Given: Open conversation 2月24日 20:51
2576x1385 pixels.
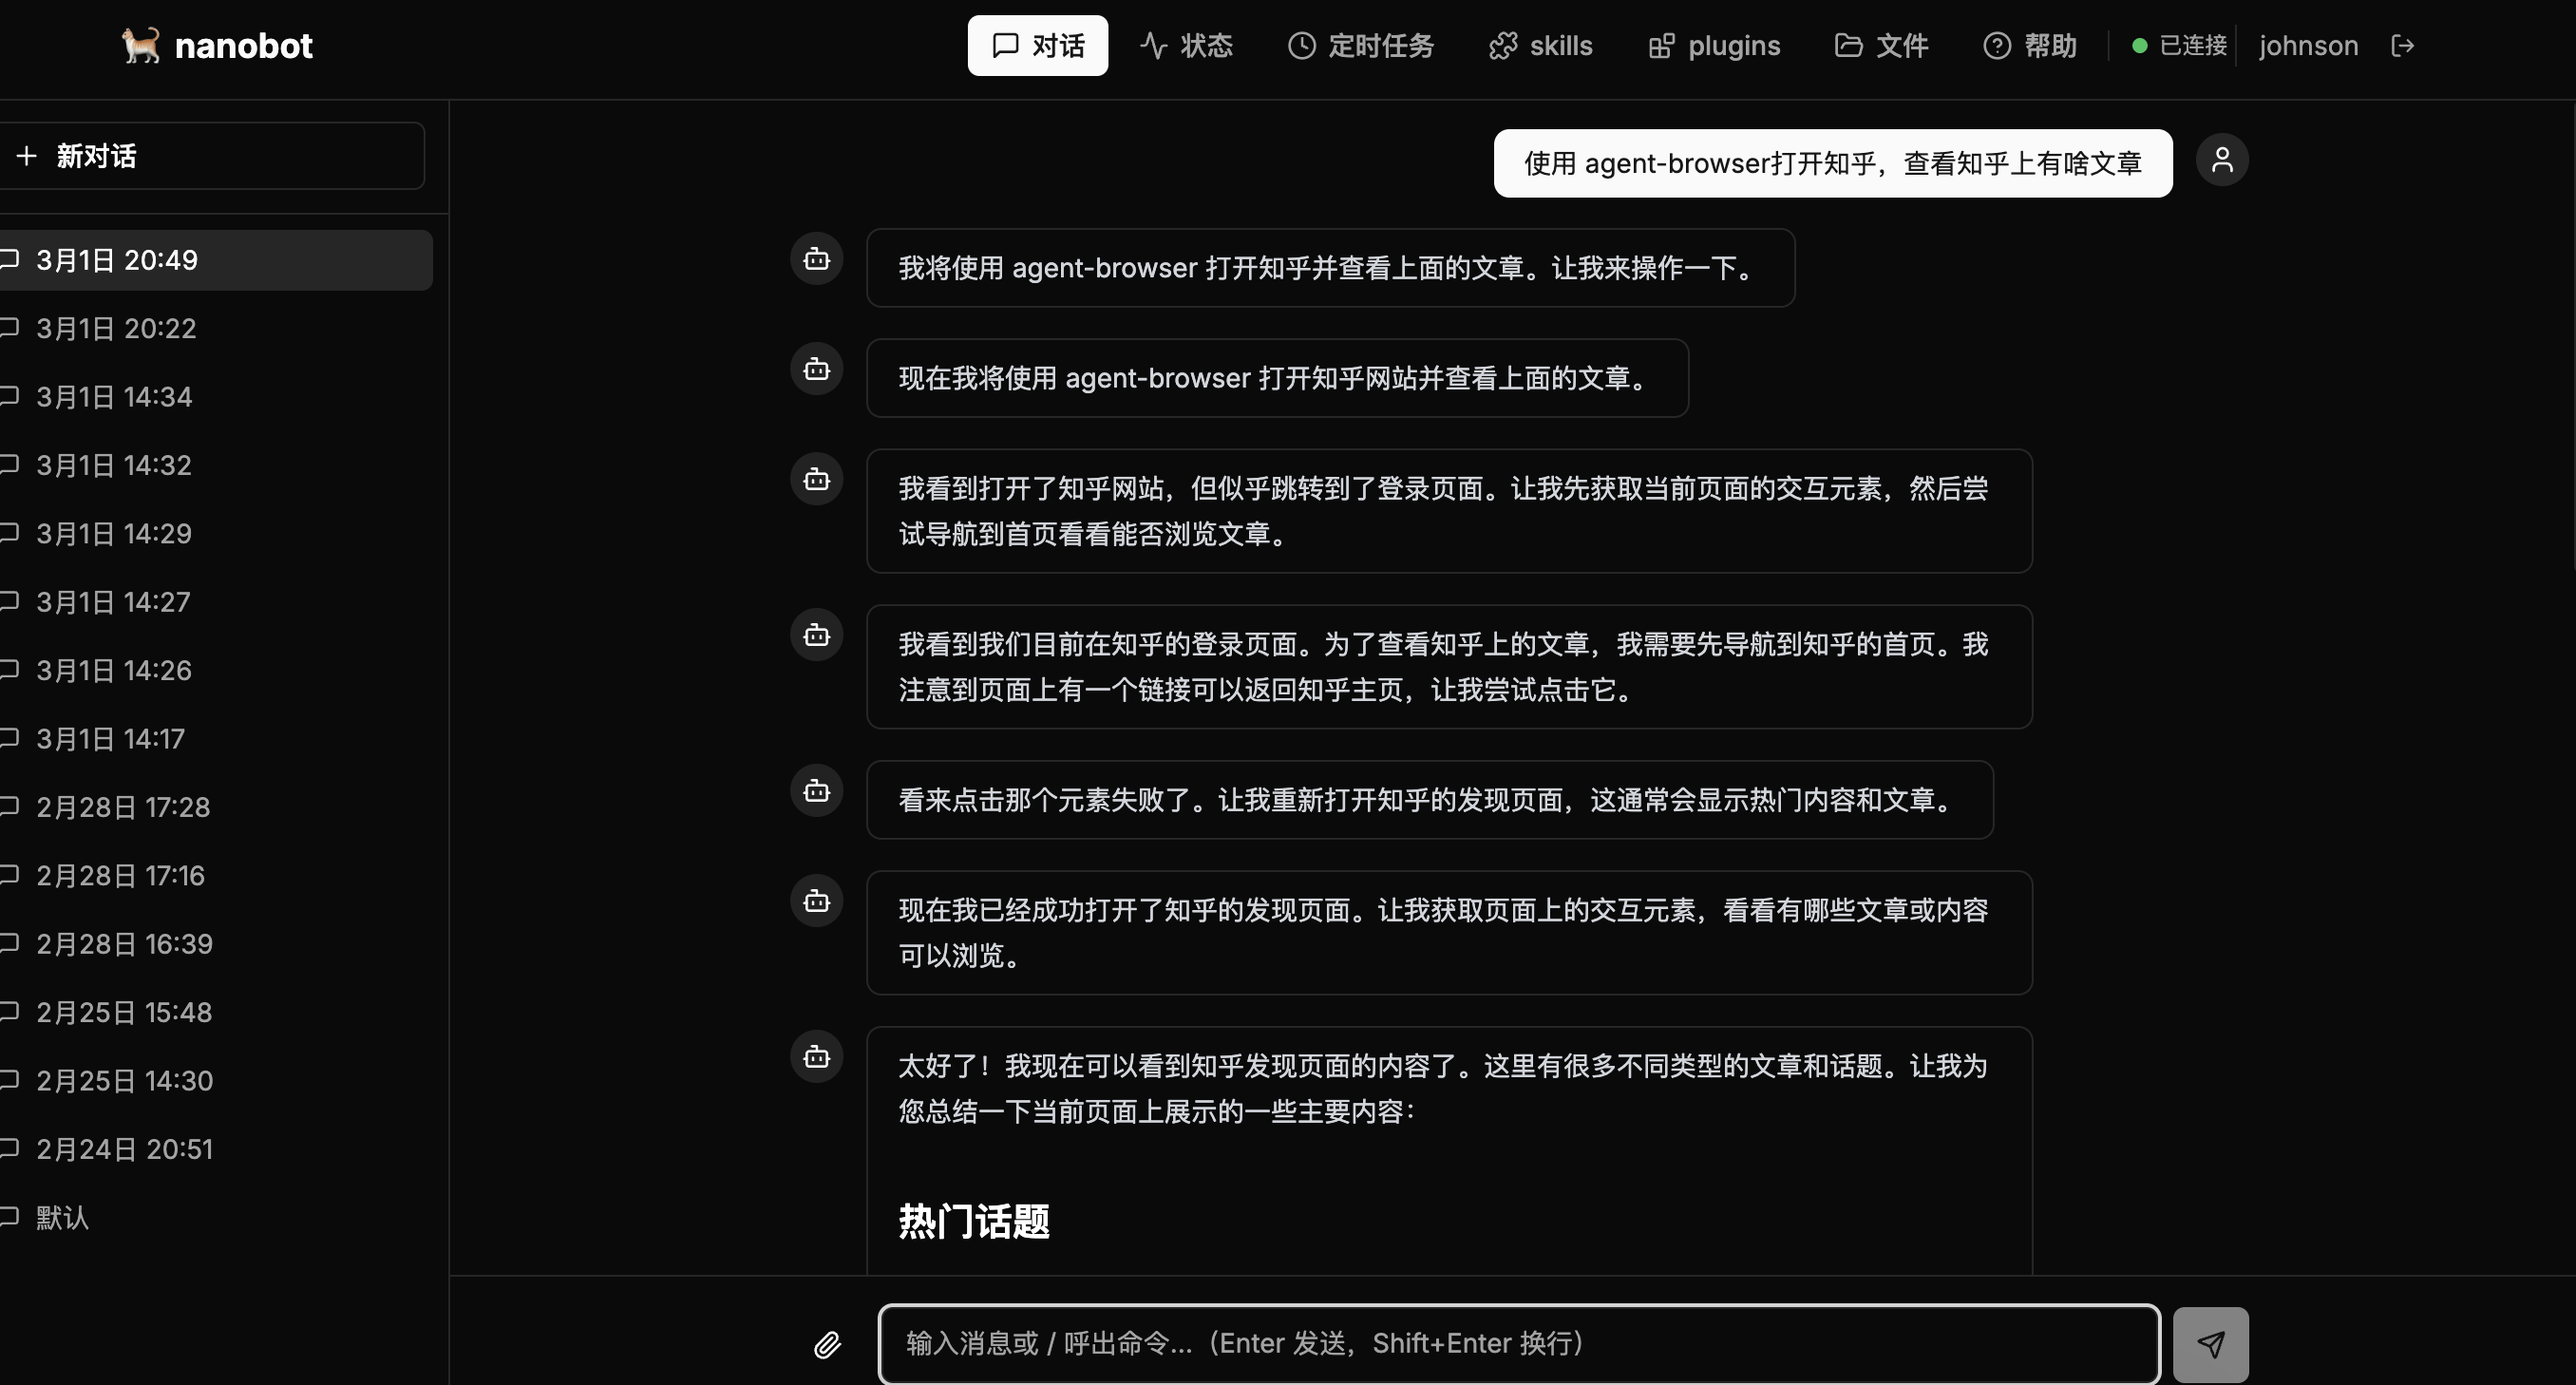Looking at the screenshot, I should 216,1150.
